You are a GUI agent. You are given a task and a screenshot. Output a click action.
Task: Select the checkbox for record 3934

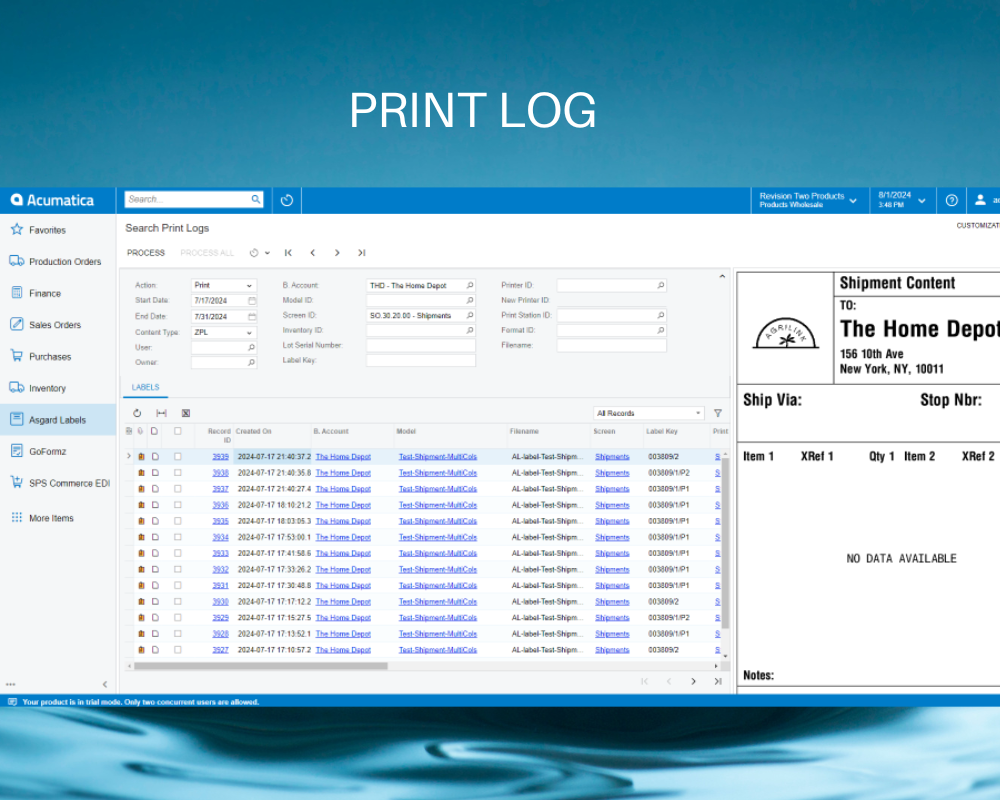tap(178, 537)
